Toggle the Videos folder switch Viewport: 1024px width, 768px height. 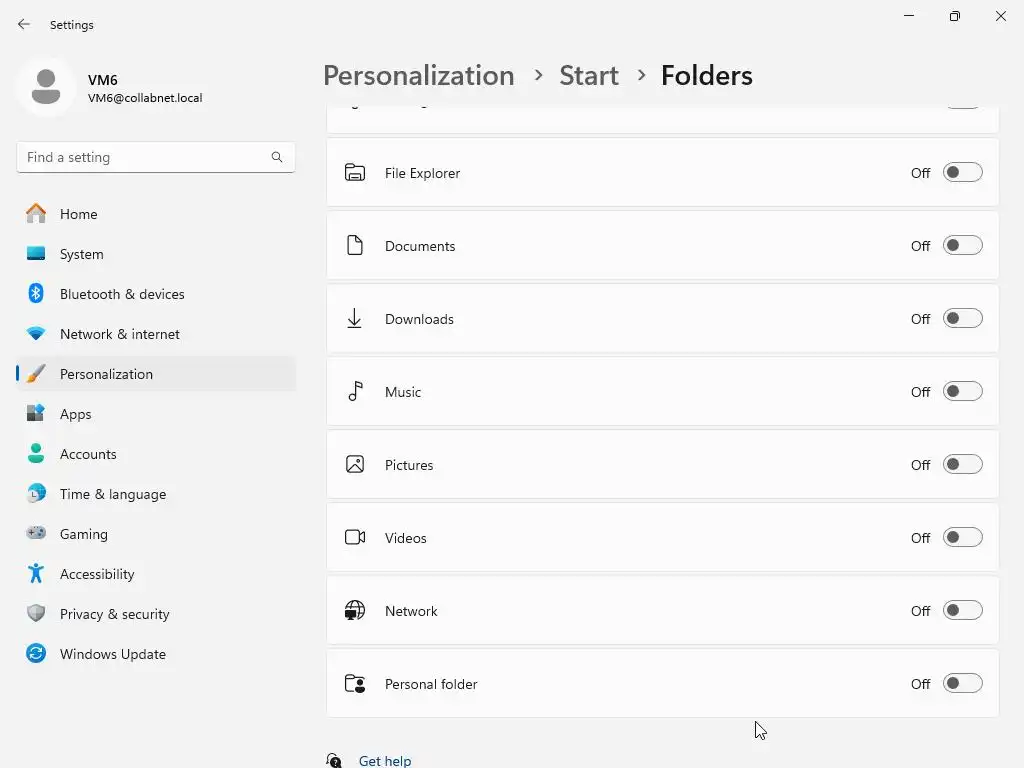[x=962, y=538]
